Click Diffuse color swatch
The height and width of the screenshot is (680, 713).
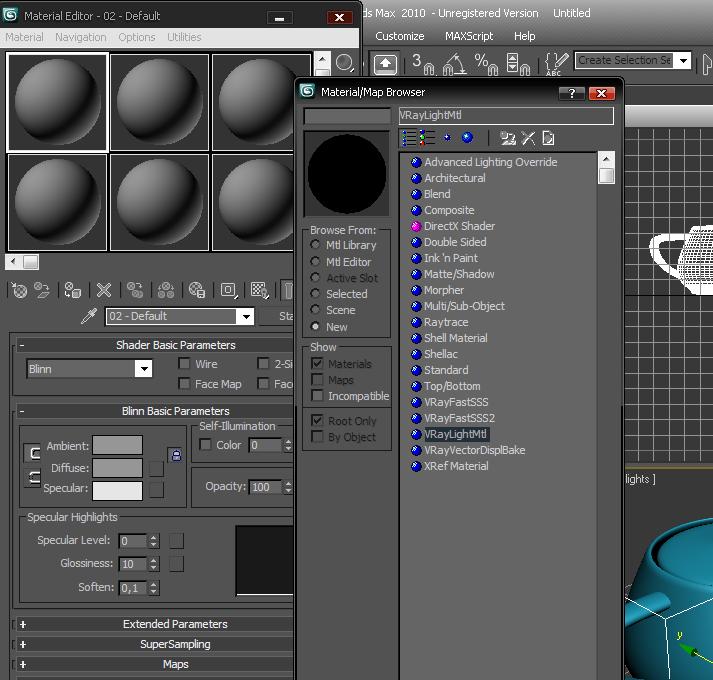[x=117, y=468]
